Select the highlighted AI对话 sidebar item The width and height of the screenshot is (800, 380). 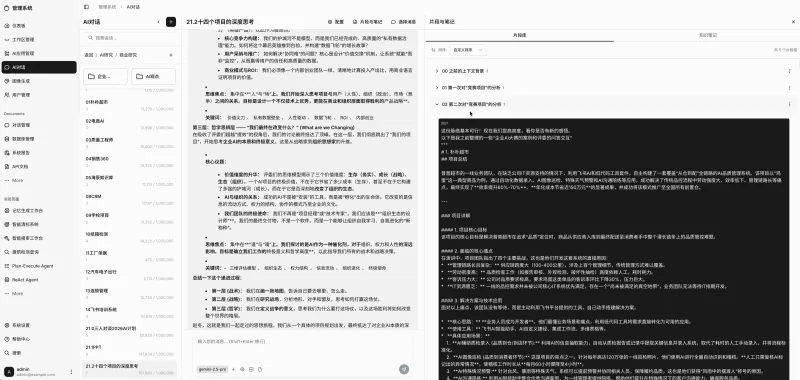click(x=39, y=67)
